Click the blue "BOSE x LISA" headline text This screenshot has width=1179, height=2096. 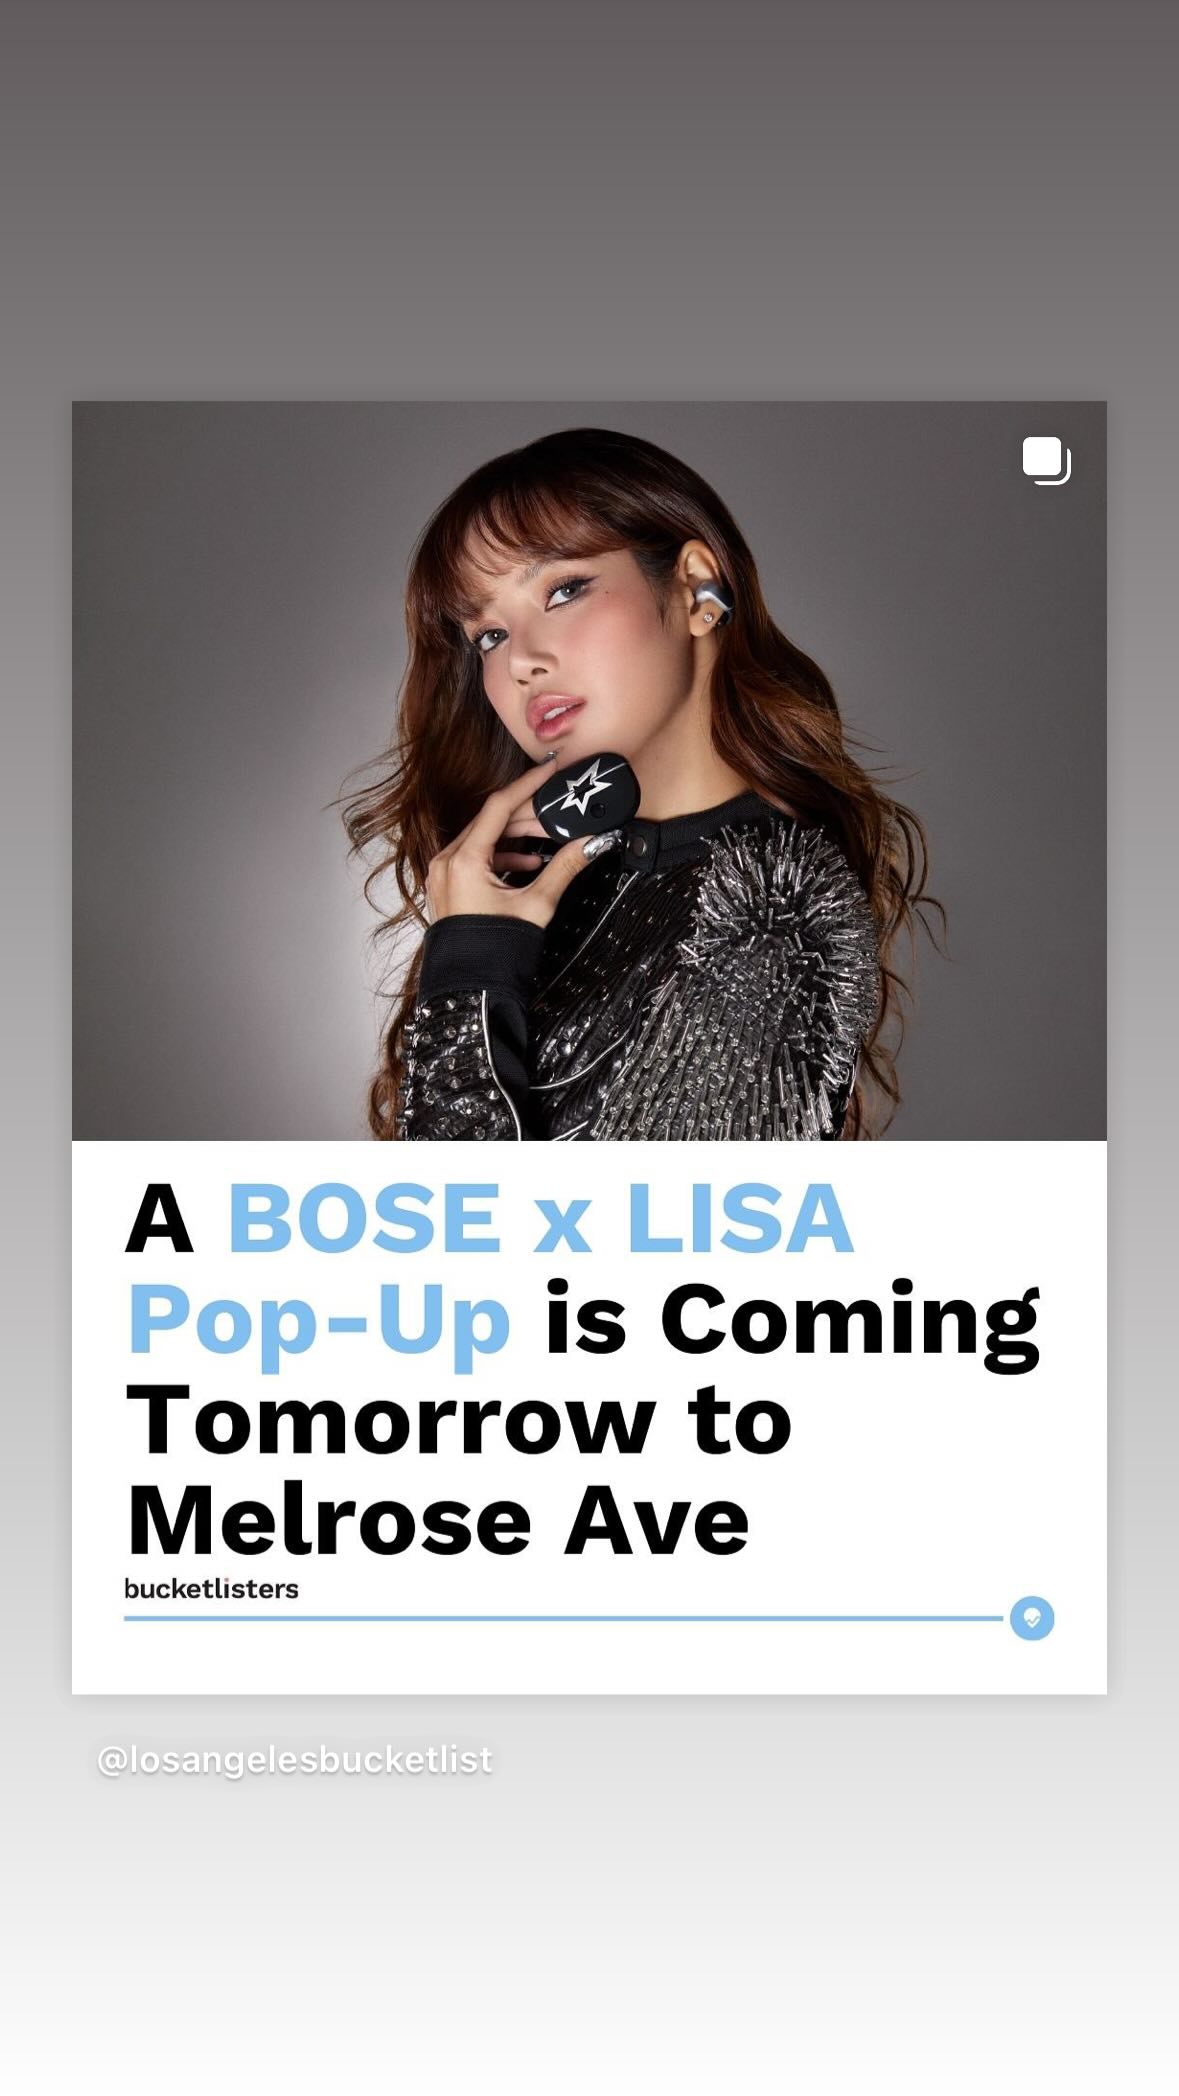[x=540, y=1217]
